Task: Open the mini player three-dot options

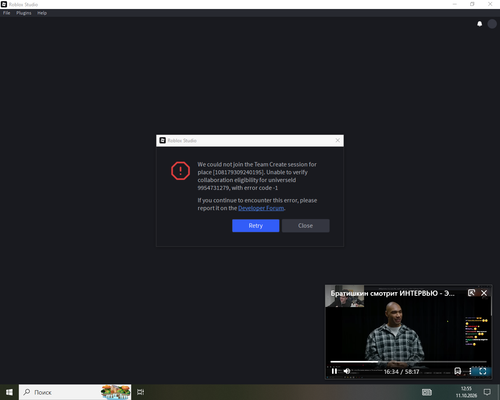Action: pos(470,371)
